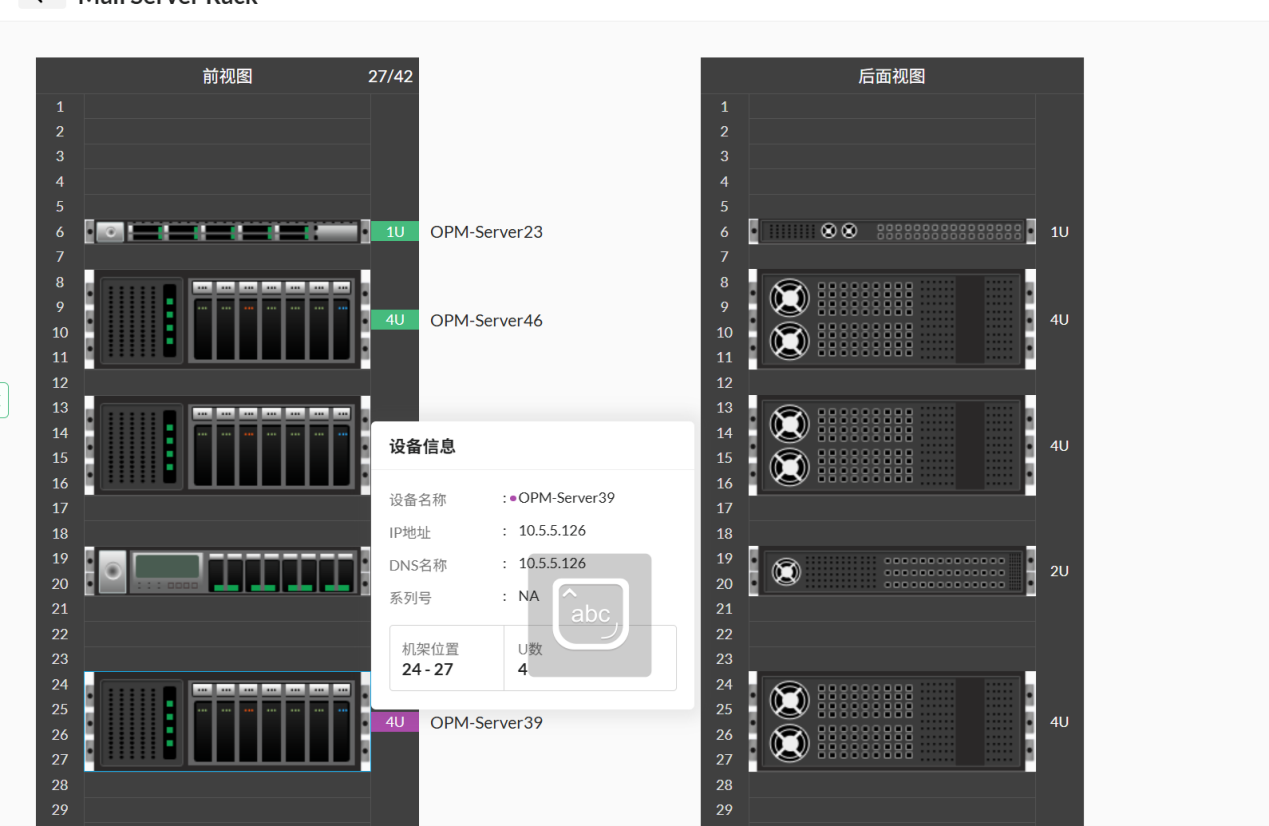Click the green 4U badge beside OPM-Server46
This screenshot has width=1269, height=826.
(394, 320)
